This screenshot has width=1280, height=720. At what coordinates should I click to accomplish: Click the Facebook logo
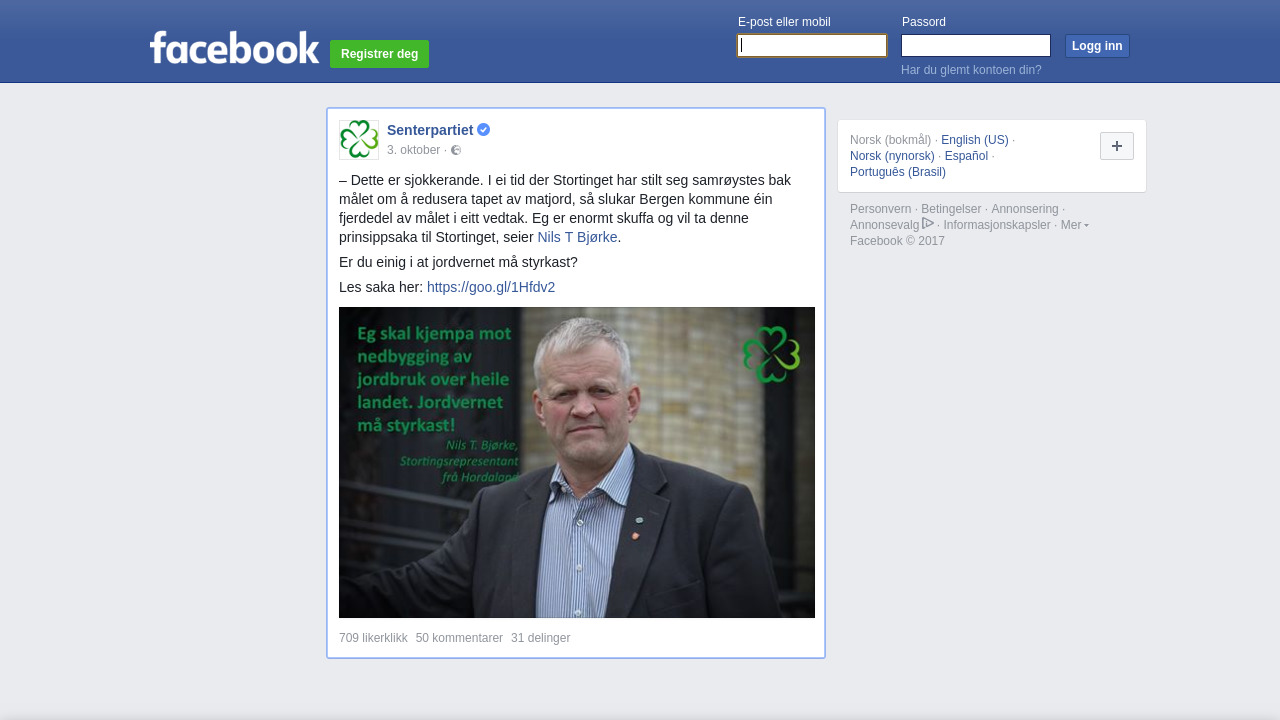235,47
